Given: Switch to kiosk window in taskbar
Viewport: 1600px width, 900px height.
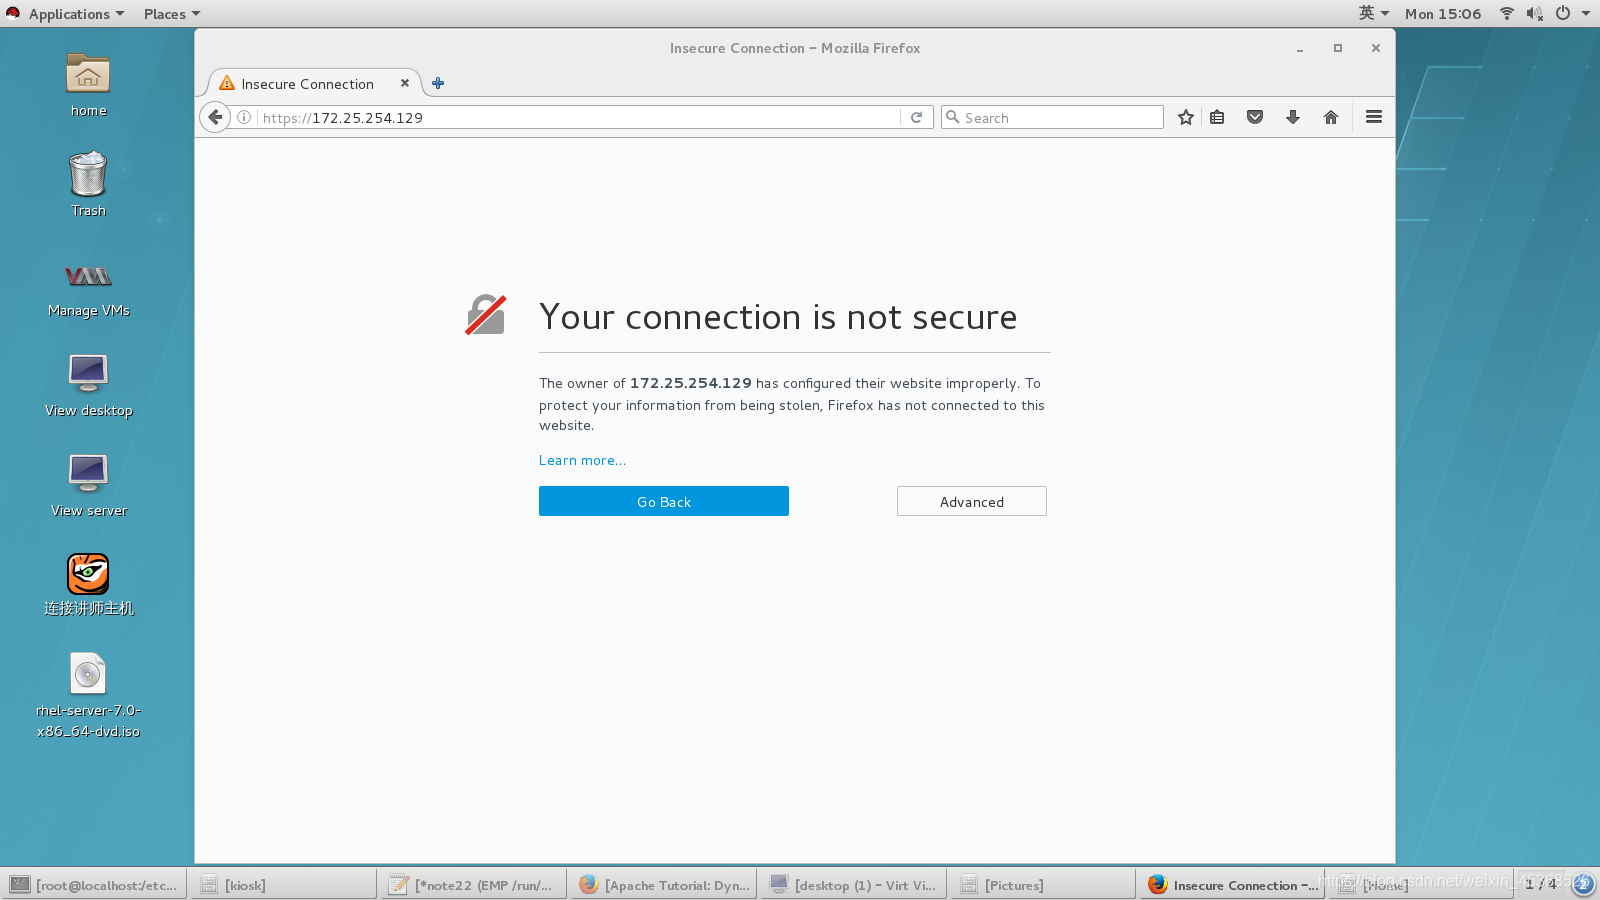Looking at the screenshot, I should [284, 884].
